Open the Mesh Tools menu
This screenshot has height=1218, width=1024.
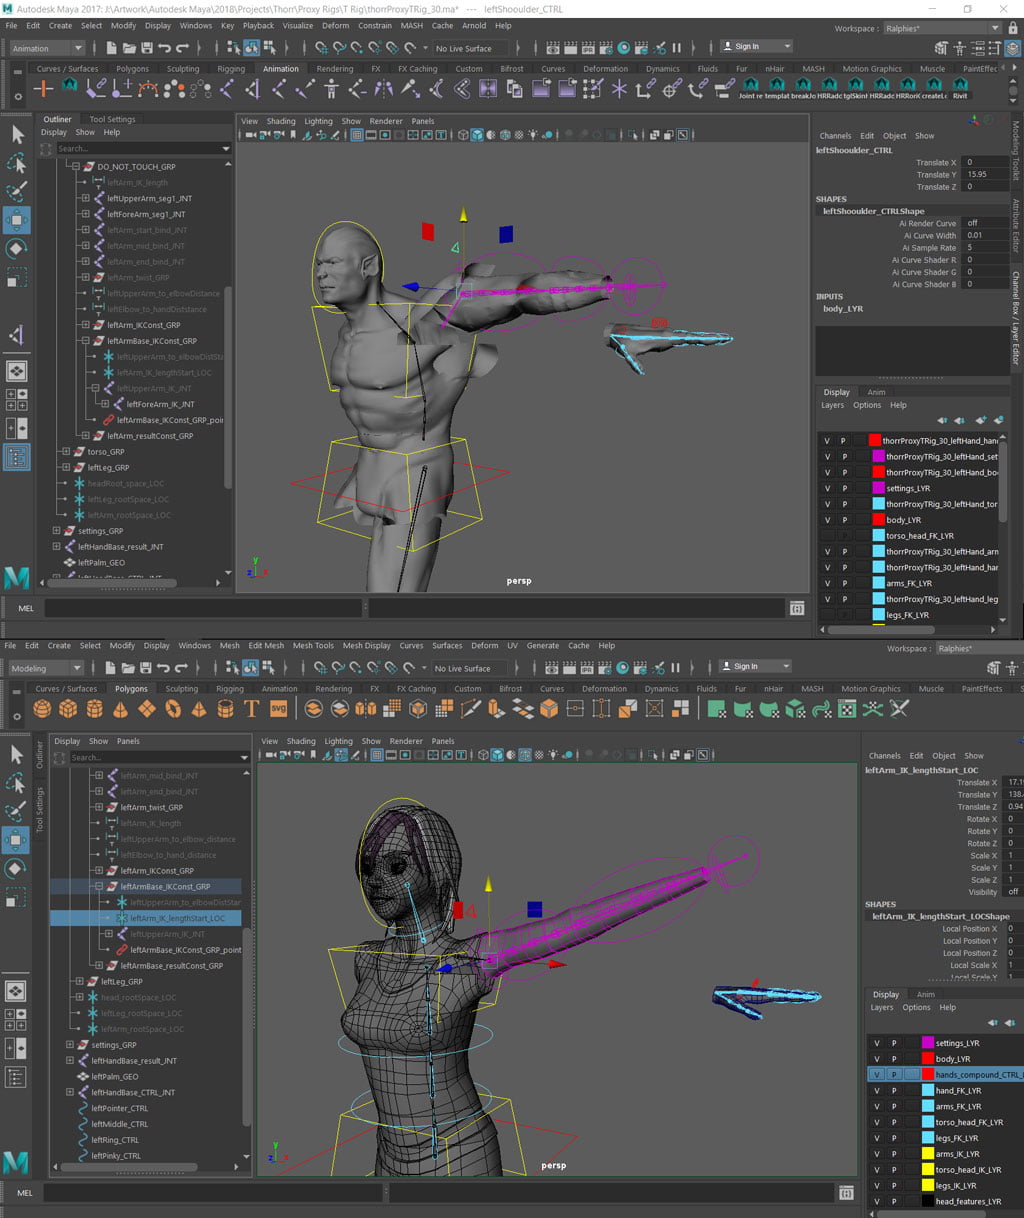pyautogui.click(x=313, y=646)
